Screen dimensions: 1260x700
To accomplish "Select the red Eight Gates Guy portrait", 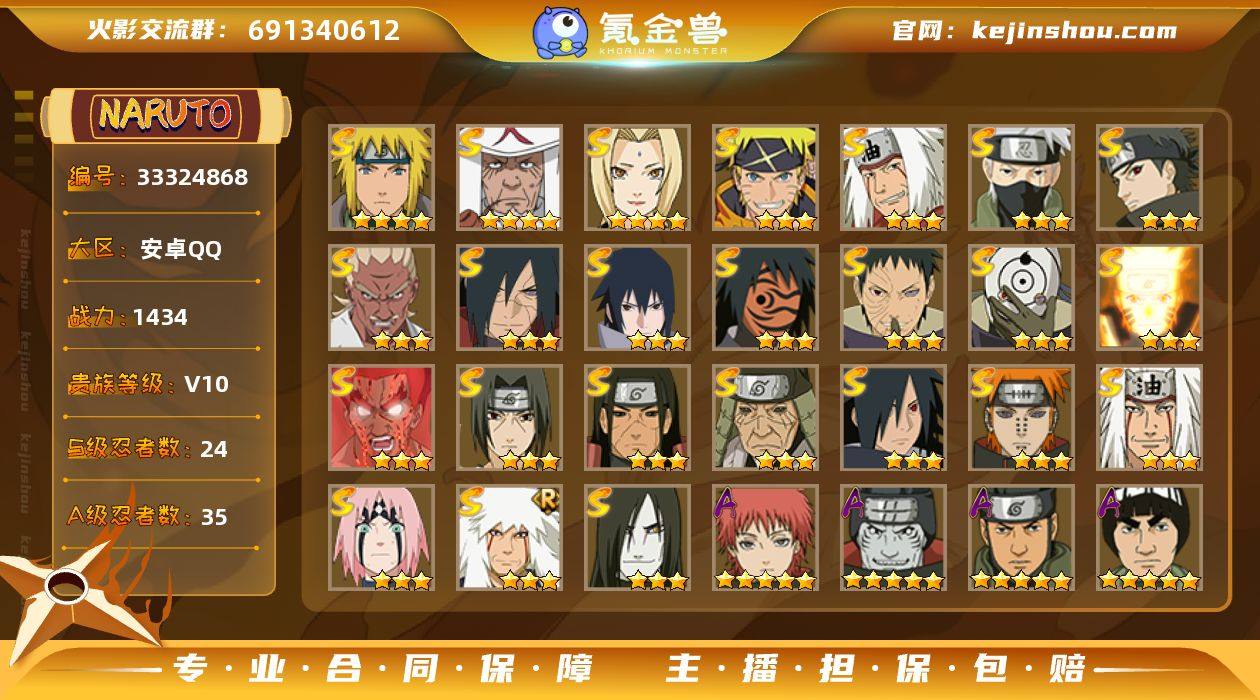I will click(381, 418).
